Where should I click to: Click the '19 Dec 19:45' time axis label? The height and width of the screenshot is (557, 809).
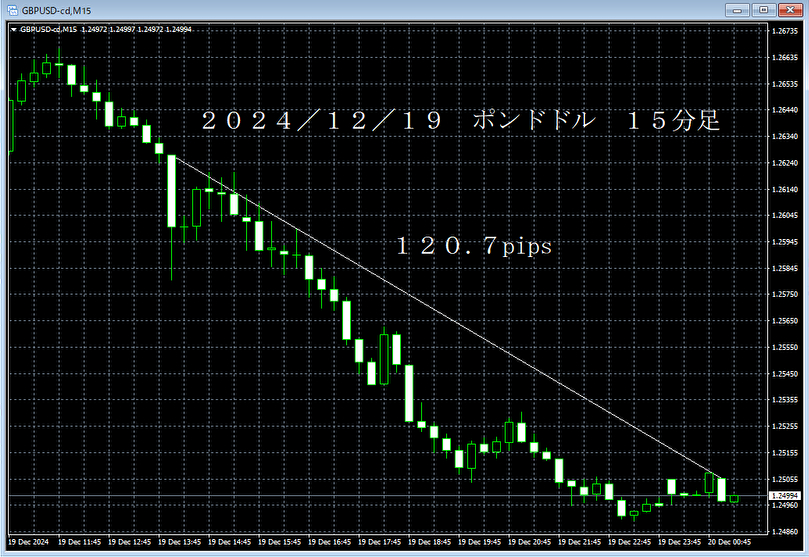click(x=480, y=542)
